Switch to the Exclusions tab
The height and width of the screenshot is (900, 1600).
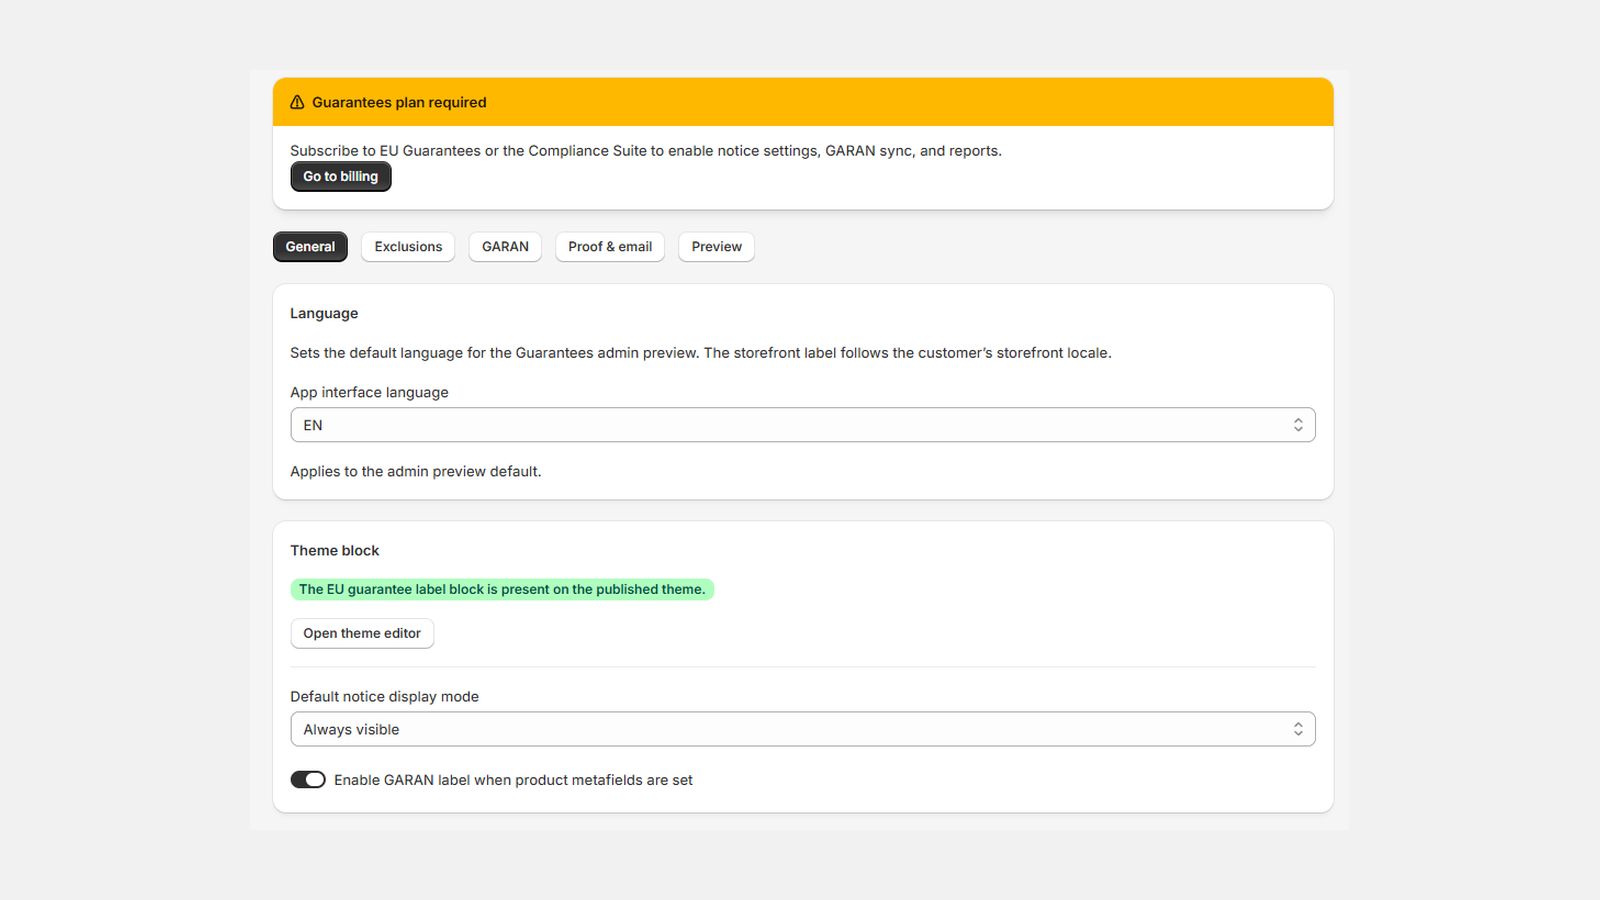tap(408, 247)
